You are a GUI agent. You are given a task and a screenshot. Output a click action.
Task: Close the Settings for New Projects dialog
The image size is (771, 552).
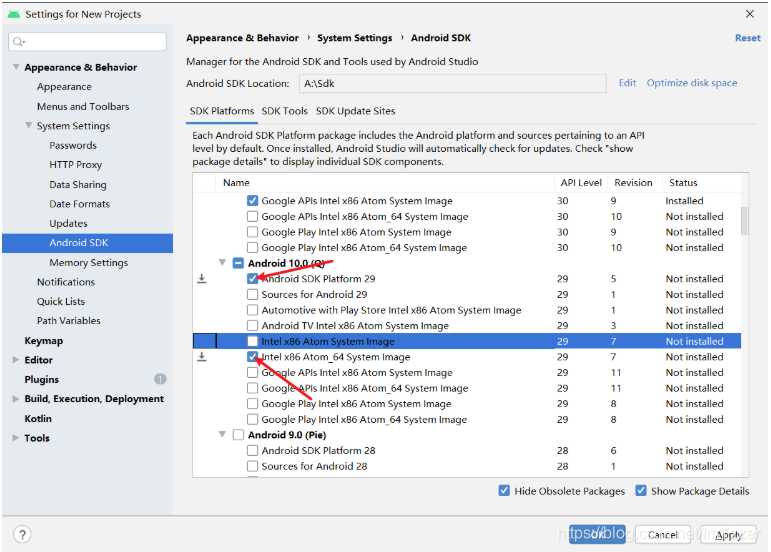click(749, 14)
